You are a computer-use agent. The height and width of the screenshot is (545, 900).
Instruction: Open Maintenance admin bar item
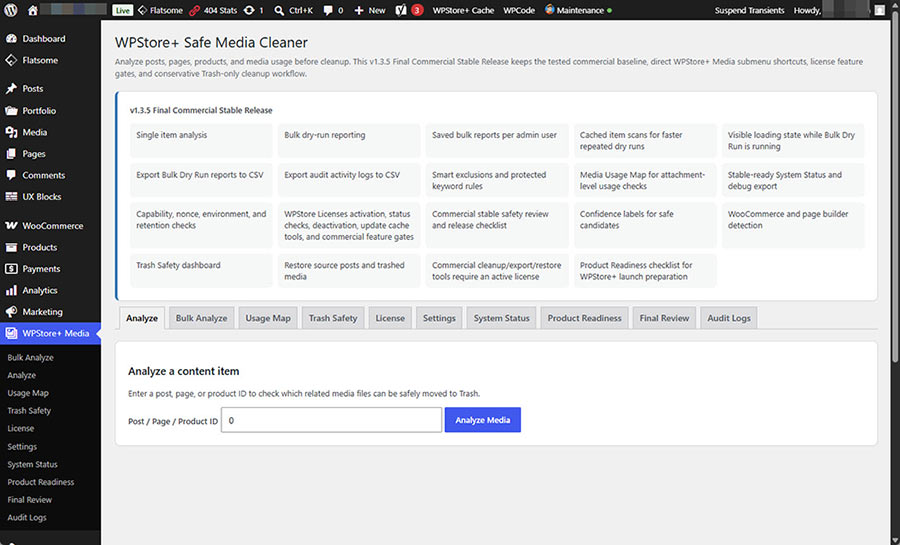point(578,10)
